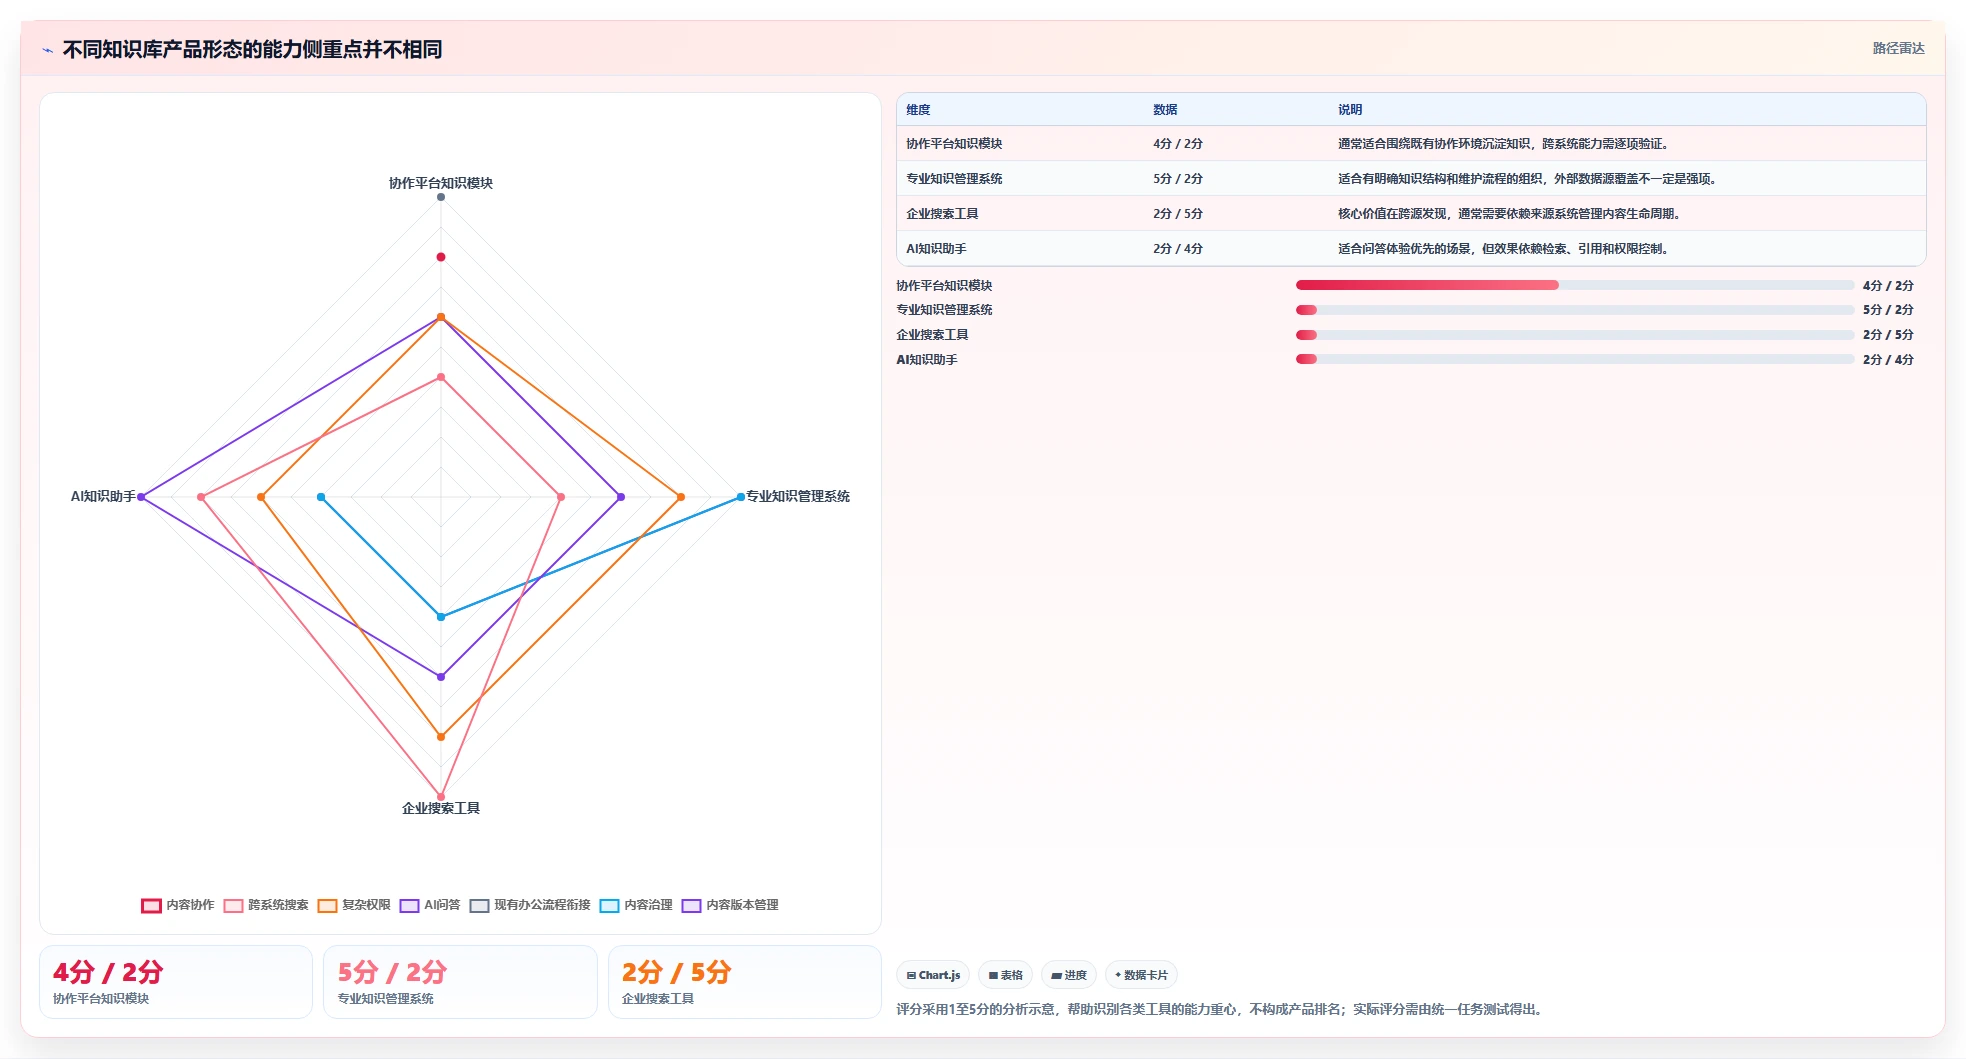Click the 表格 tag chip
The height and width of the screenshot is (1059, 1966).
pyautogui.click(x=1005, y=975)
